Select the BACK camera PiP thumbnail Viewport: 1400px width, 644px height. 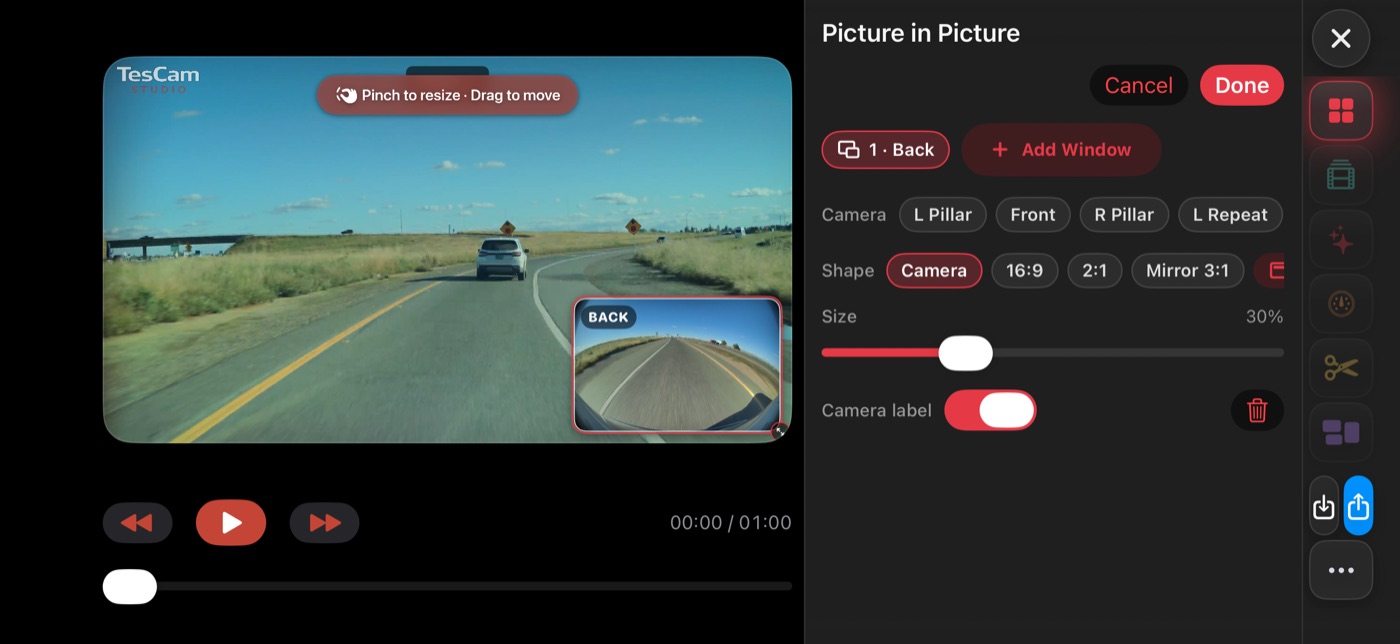(677, 366)
